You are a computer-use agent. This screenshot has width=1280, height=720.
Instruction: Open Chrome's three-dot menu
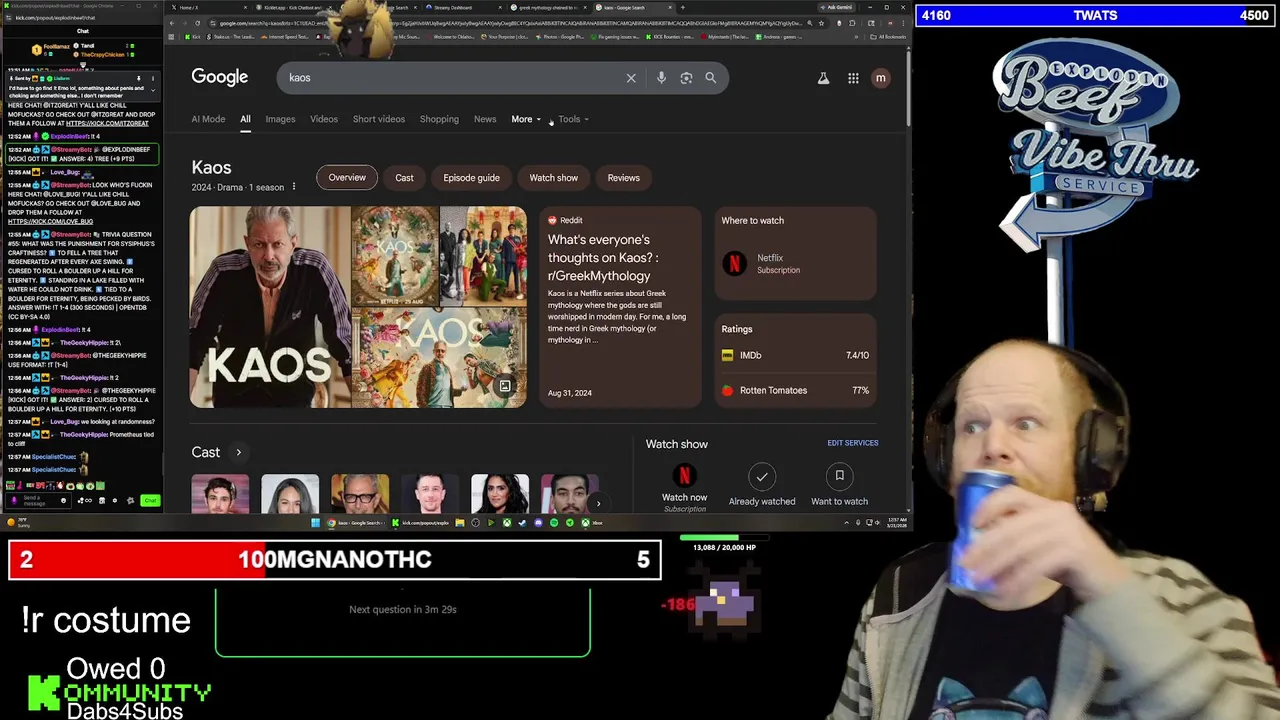(902, 23)
